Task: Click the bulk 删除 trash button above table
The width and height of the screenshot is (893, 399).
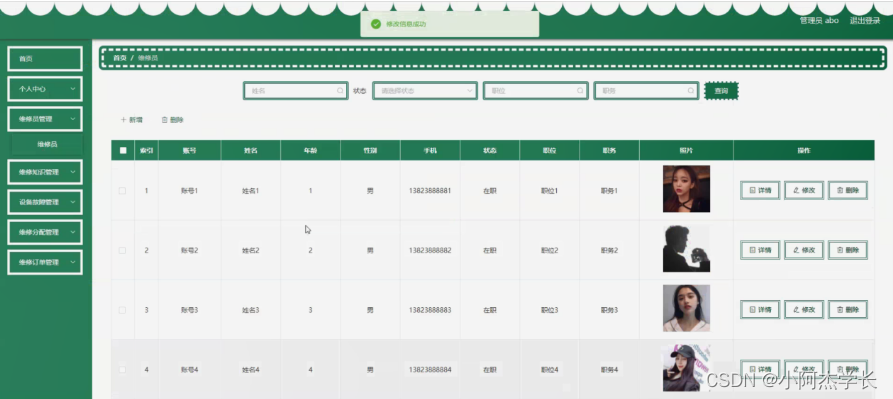Action: pos(173,120)
